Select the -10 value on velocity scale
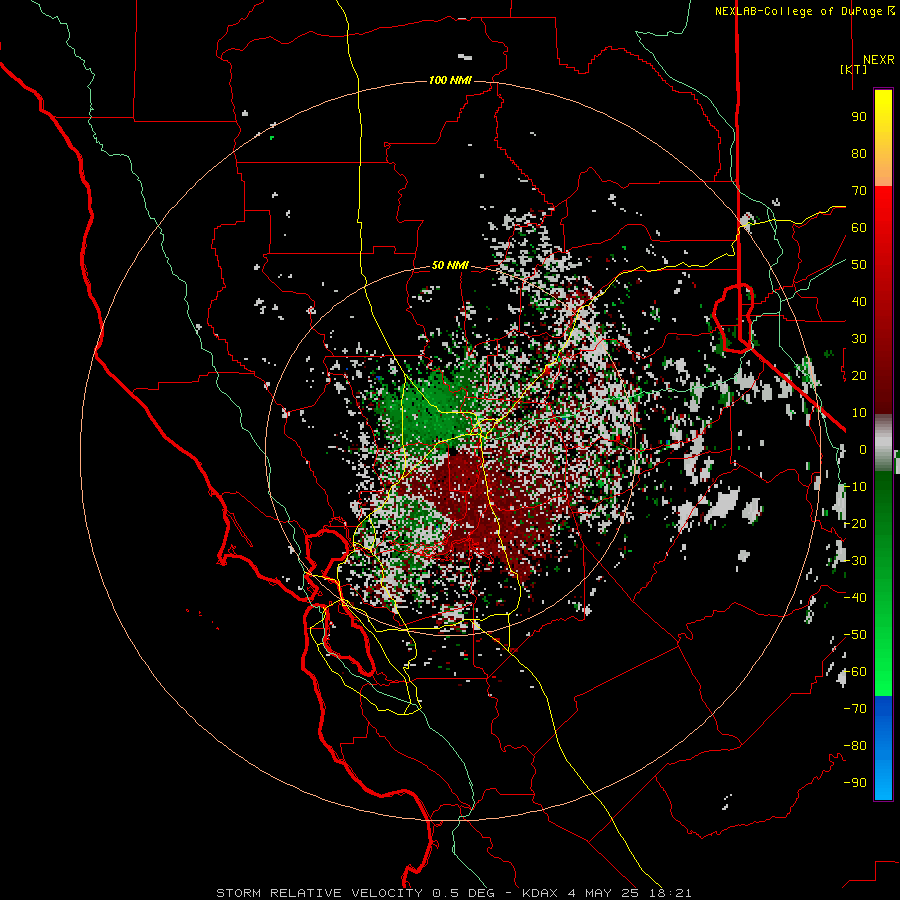The width and height of the screenshot is (900, 900). point(855,487)
